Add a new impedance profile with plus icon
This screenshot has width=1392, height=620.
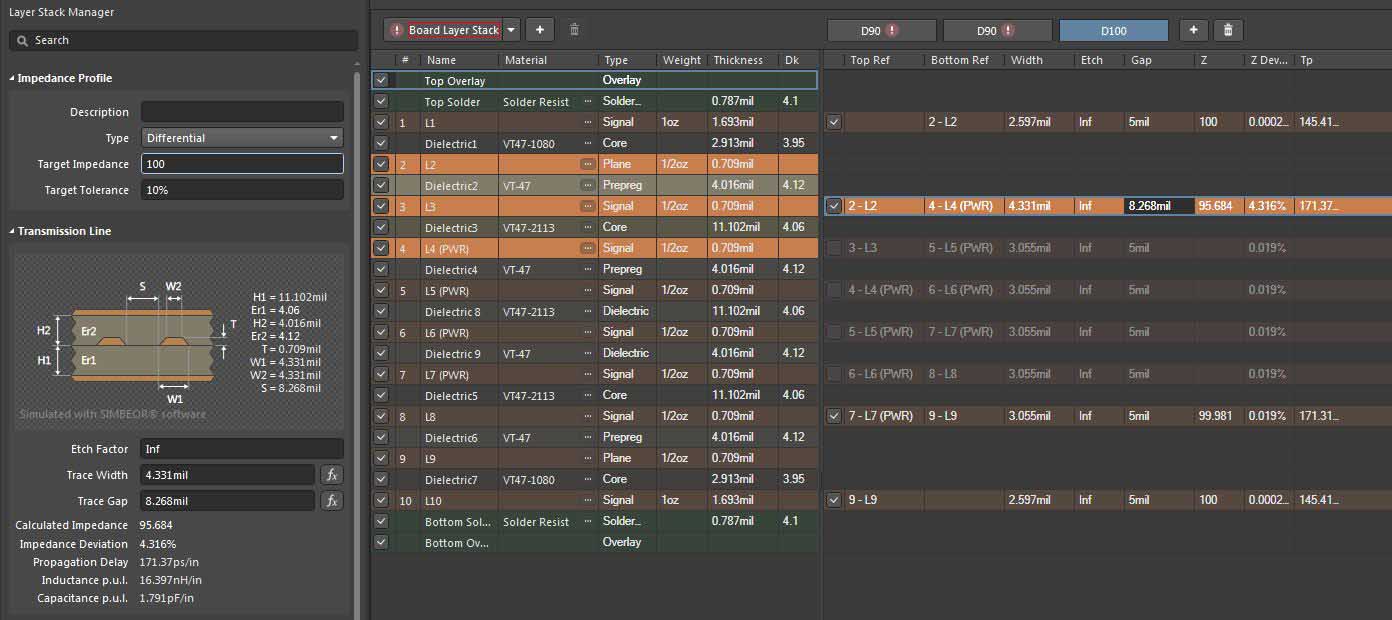point(1193,30)
